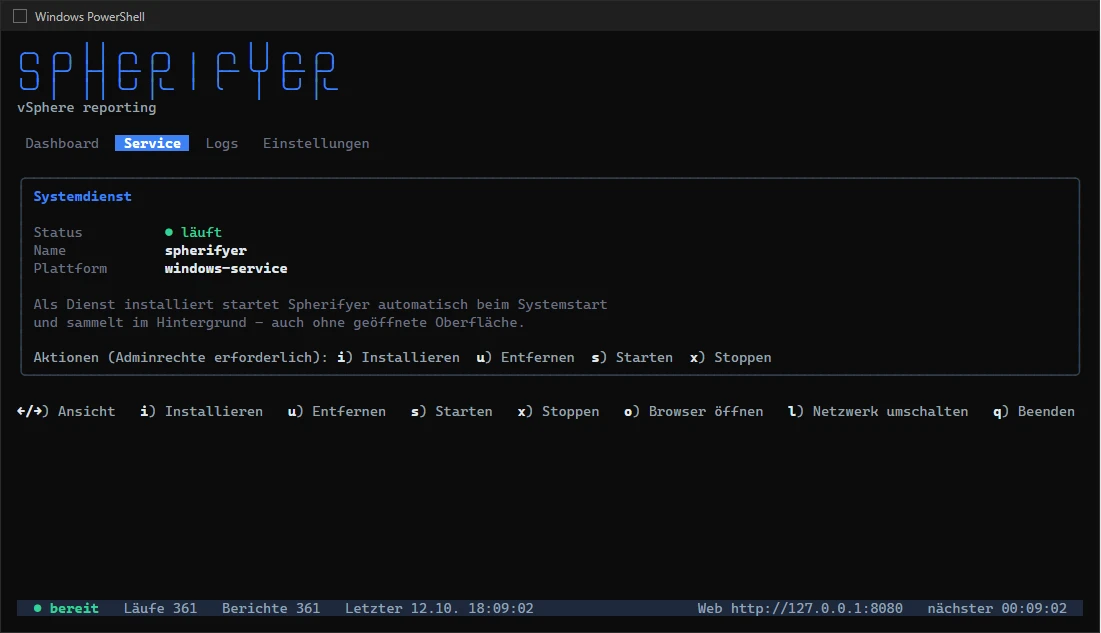Click Starten in the Aktionen line
This screenshot has width=1101, height=633.
(632, 357)
